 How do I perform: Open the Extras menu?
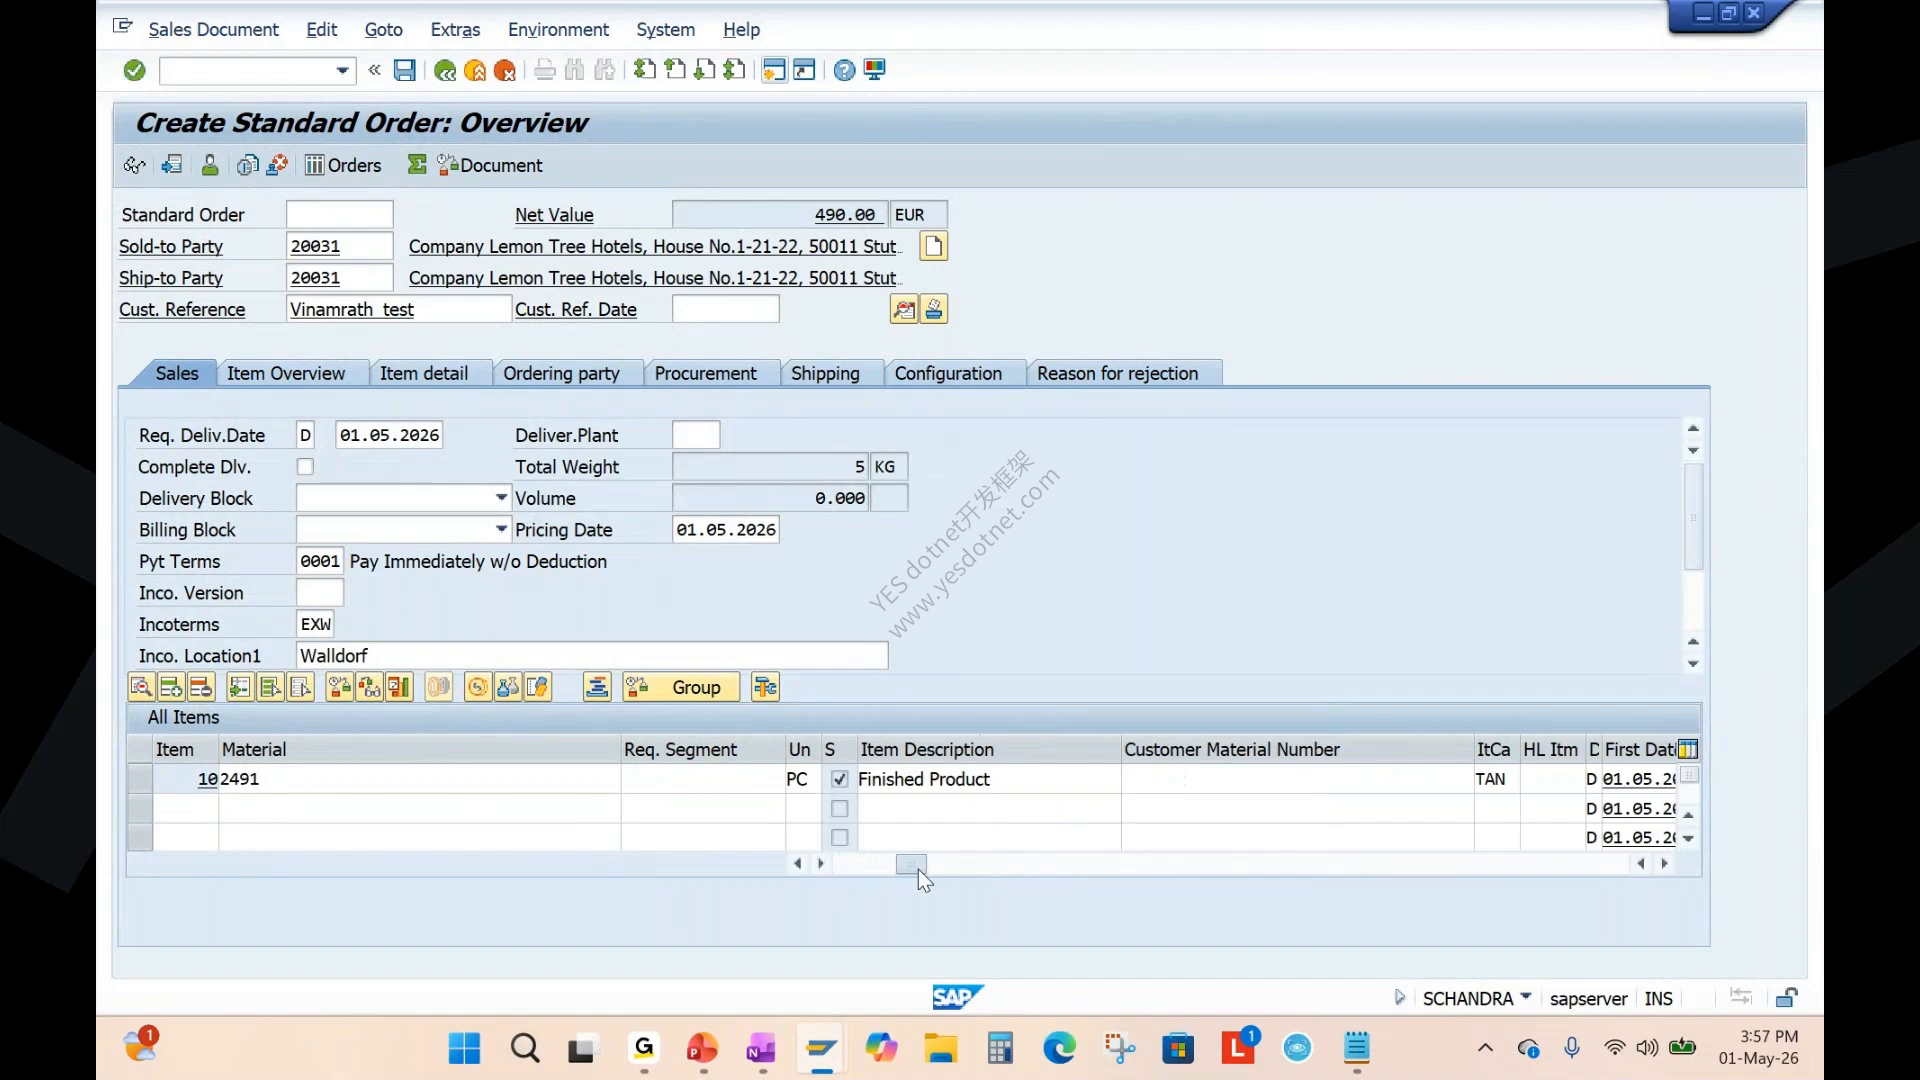(x=455, y=30)
